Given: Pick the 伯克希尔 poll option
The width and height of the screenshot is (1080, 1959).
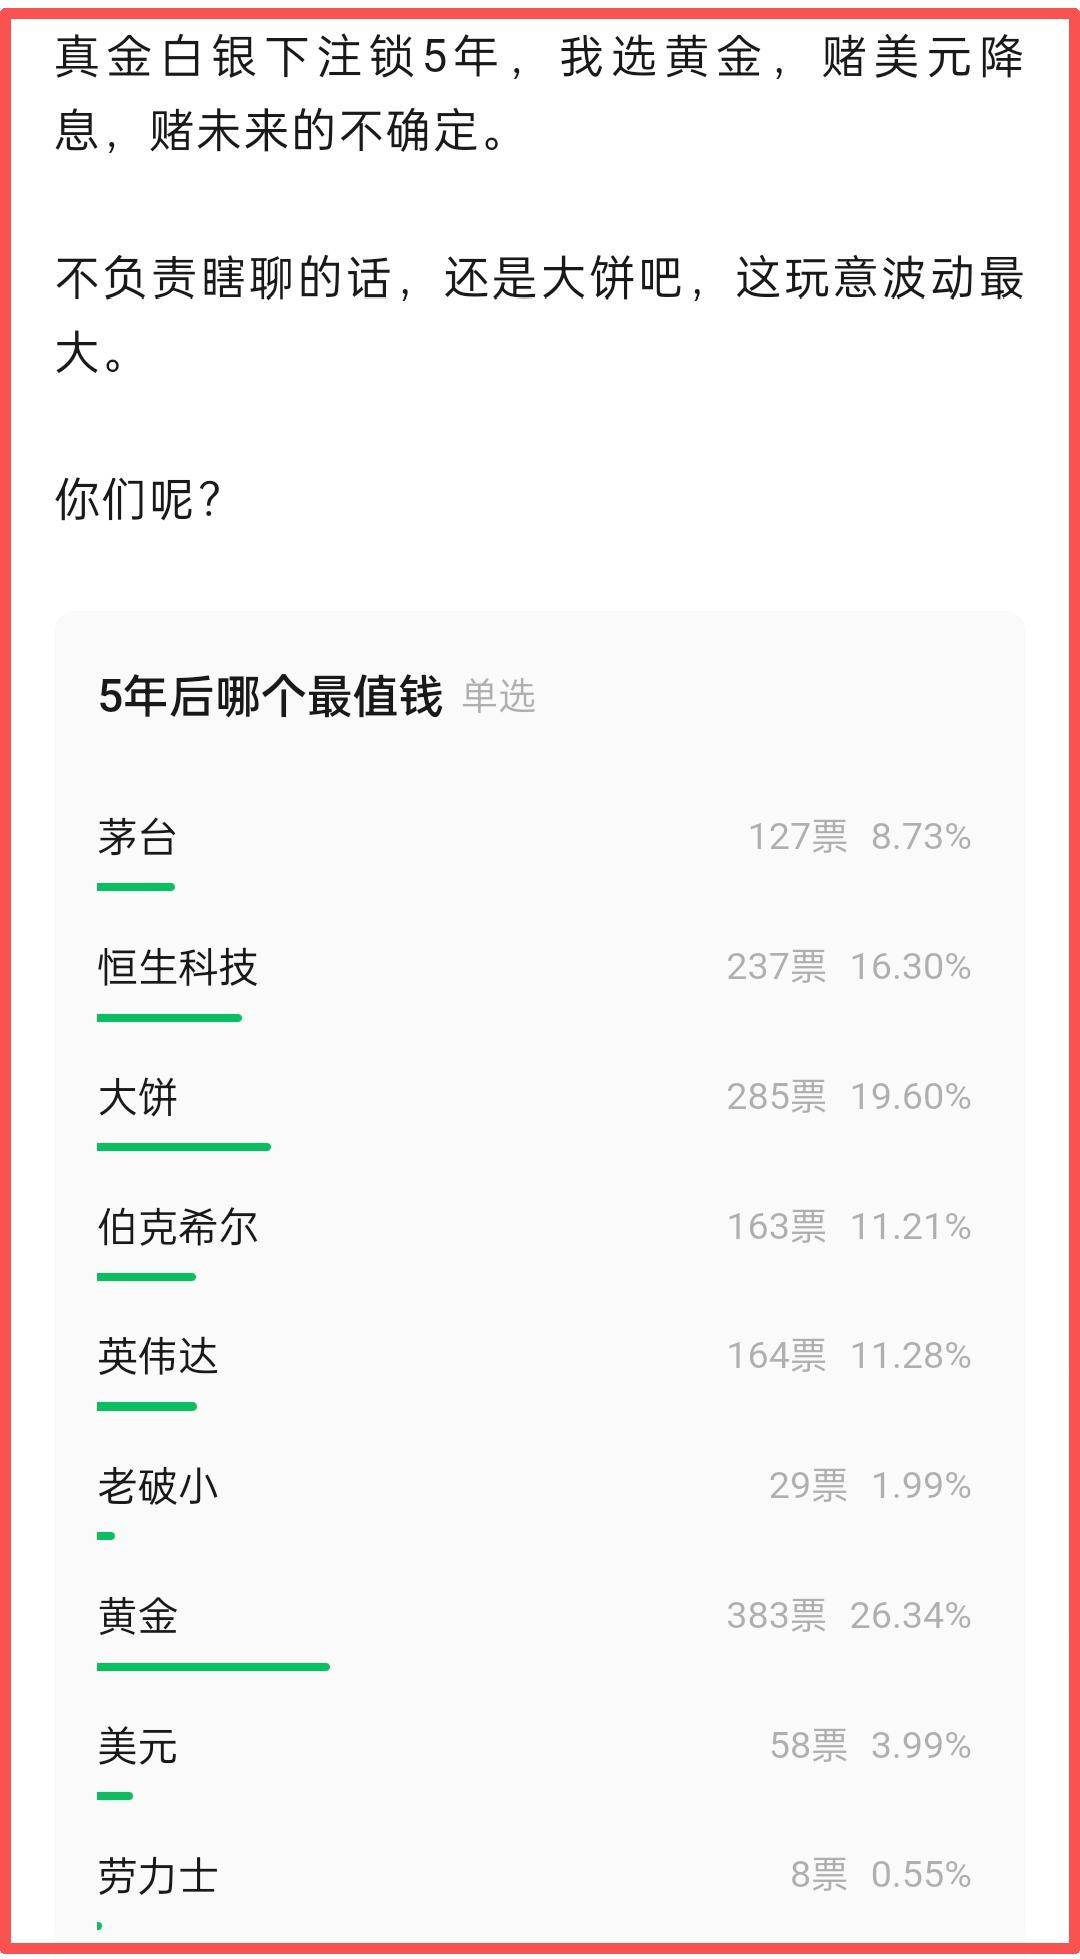Looking at the screenshot, I should click(178, 1227).
